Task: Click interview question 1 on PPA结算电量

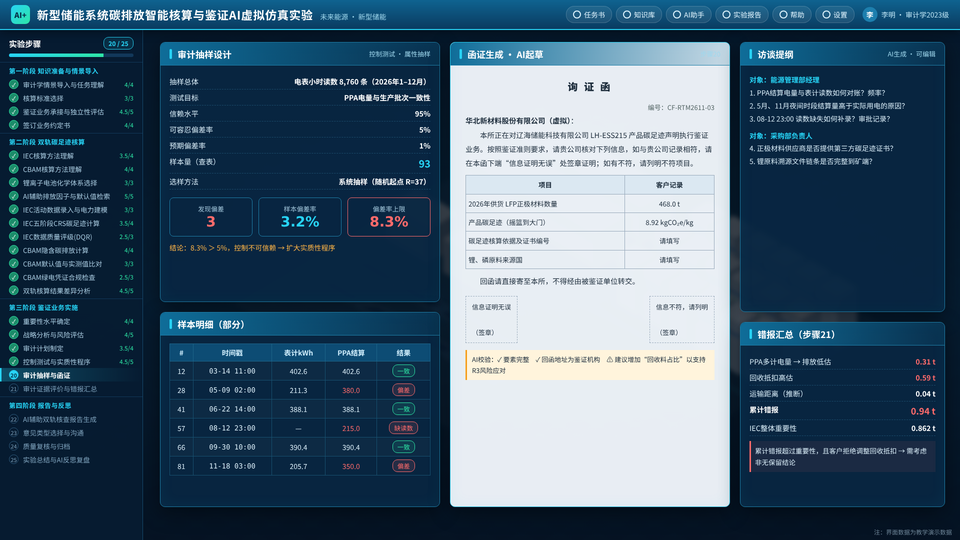Action: pyautogui.click(x=817, y=93)
